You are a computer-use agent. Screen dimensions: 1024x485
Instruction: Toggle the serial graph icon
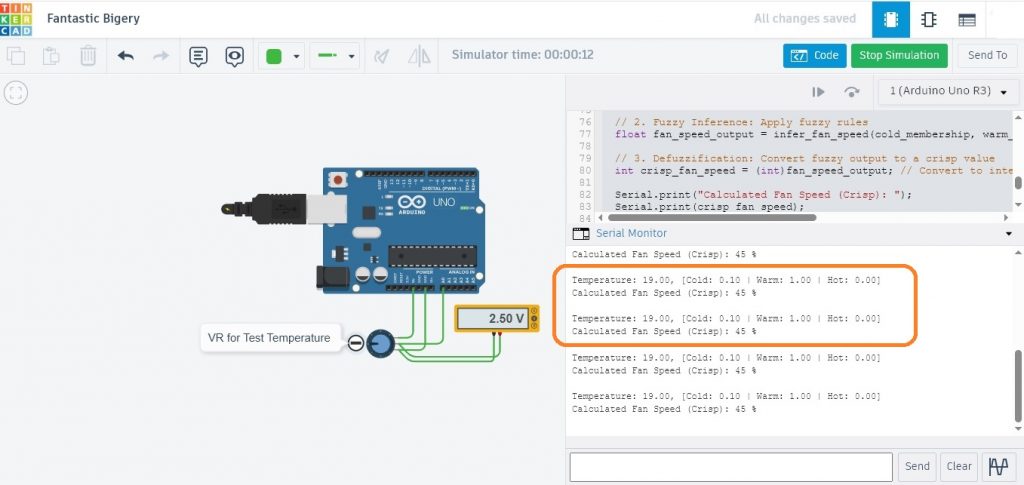pos(999,467)
